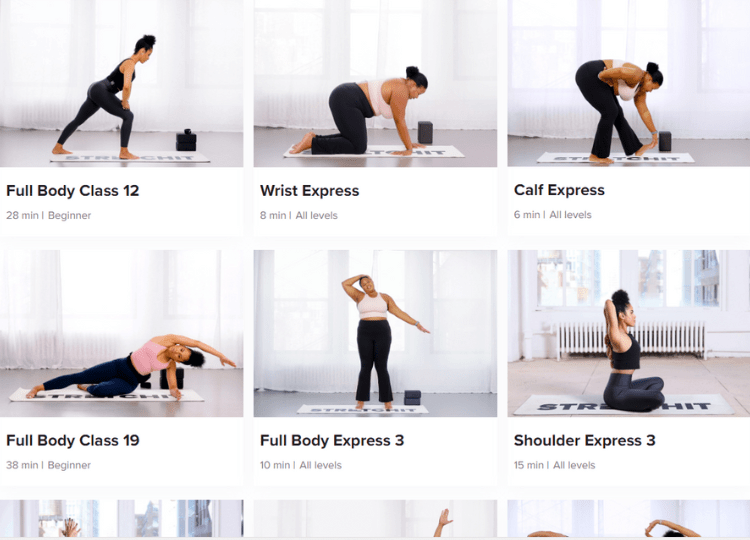The height and width of the screenshot is (540, 750).
Task: Click the Wrist Express title link
Action: (x=309, y=191)
